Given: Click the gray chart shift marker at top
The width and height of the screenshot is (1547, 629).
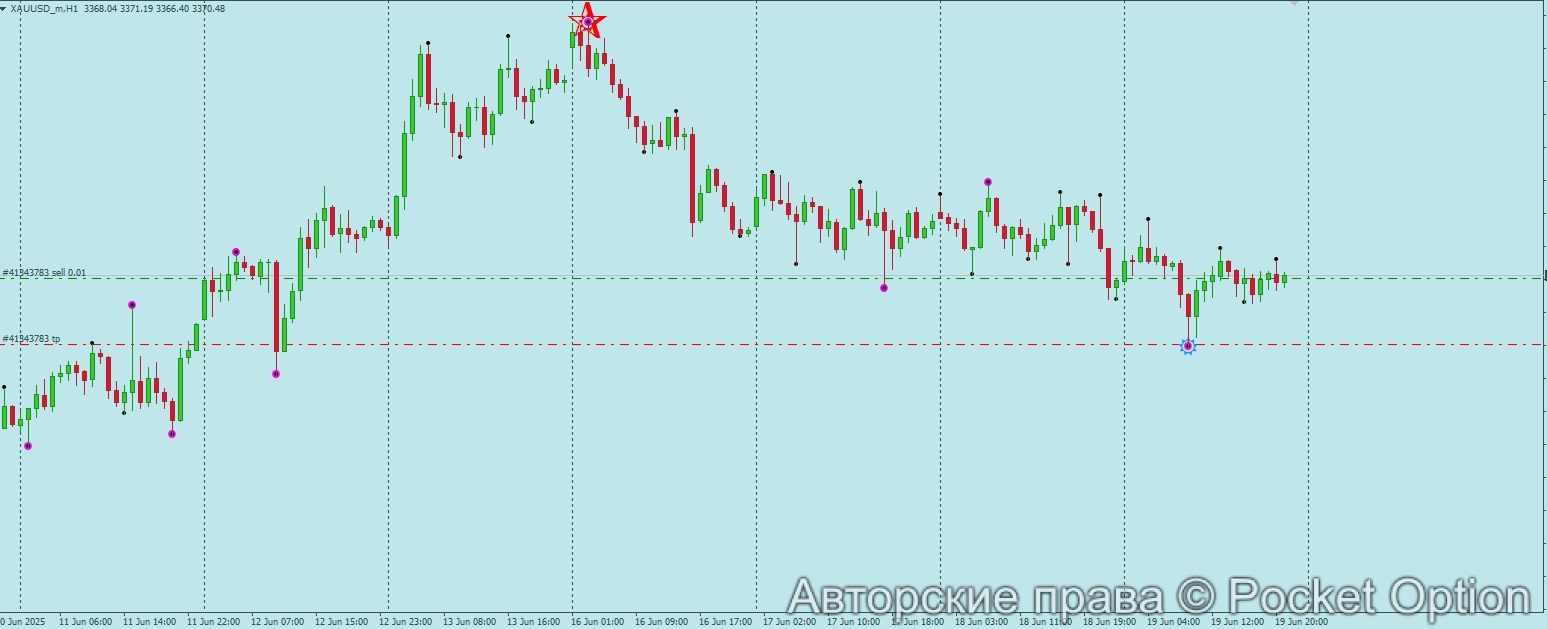Looking at the screenshot, I should pyautogui.click(x=1294, y=3).
